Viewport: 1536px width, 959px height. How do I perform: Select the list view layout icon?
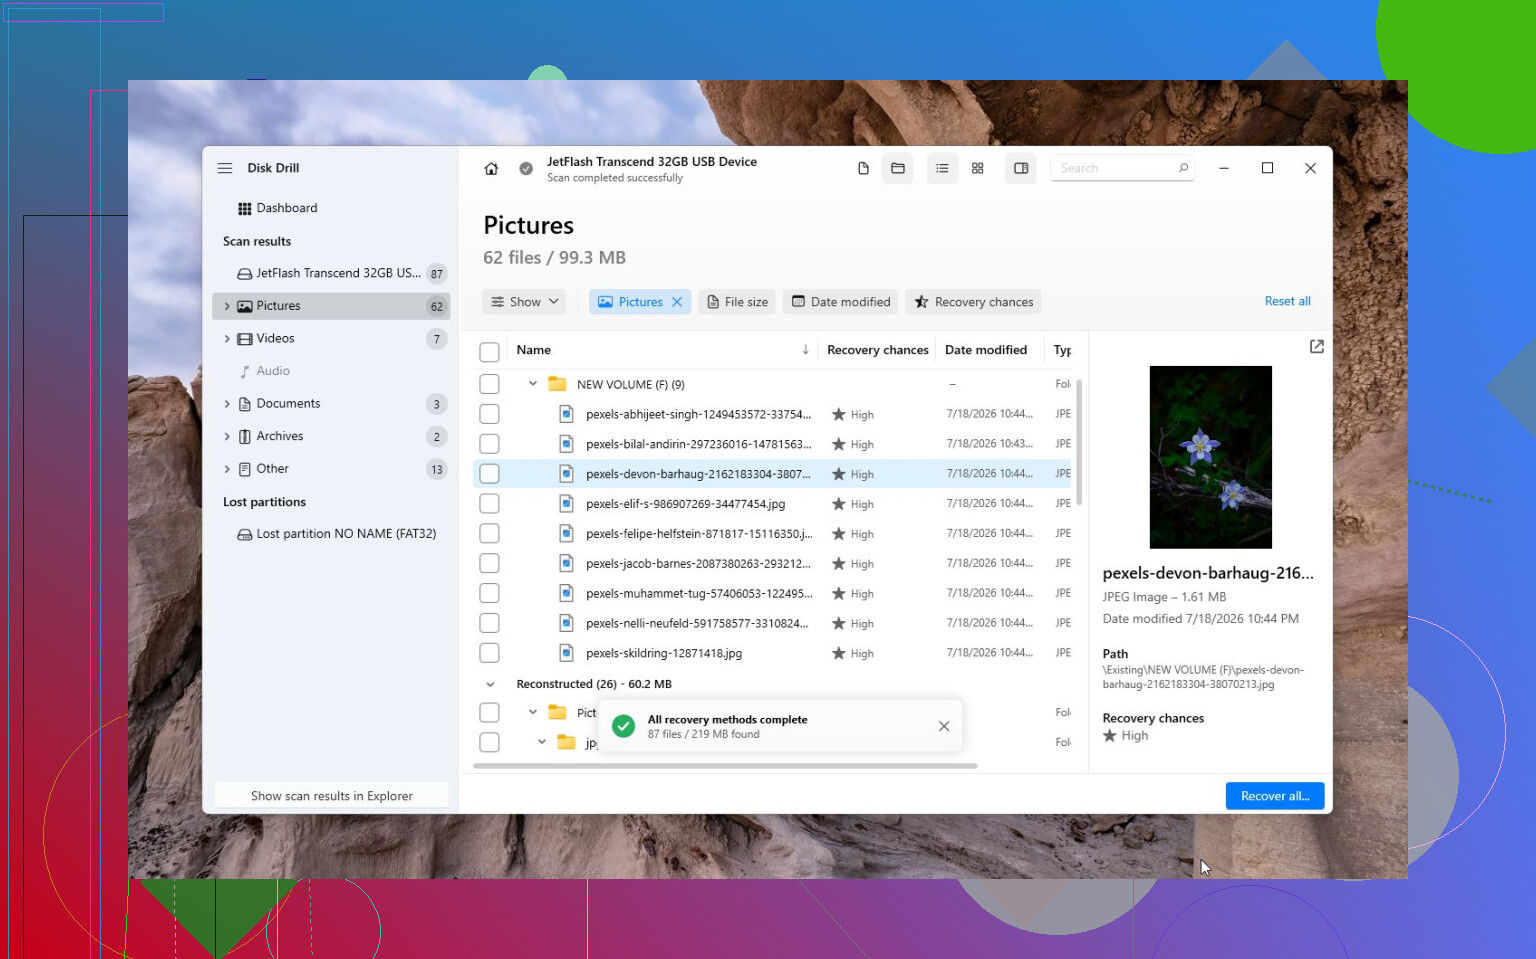942,168
